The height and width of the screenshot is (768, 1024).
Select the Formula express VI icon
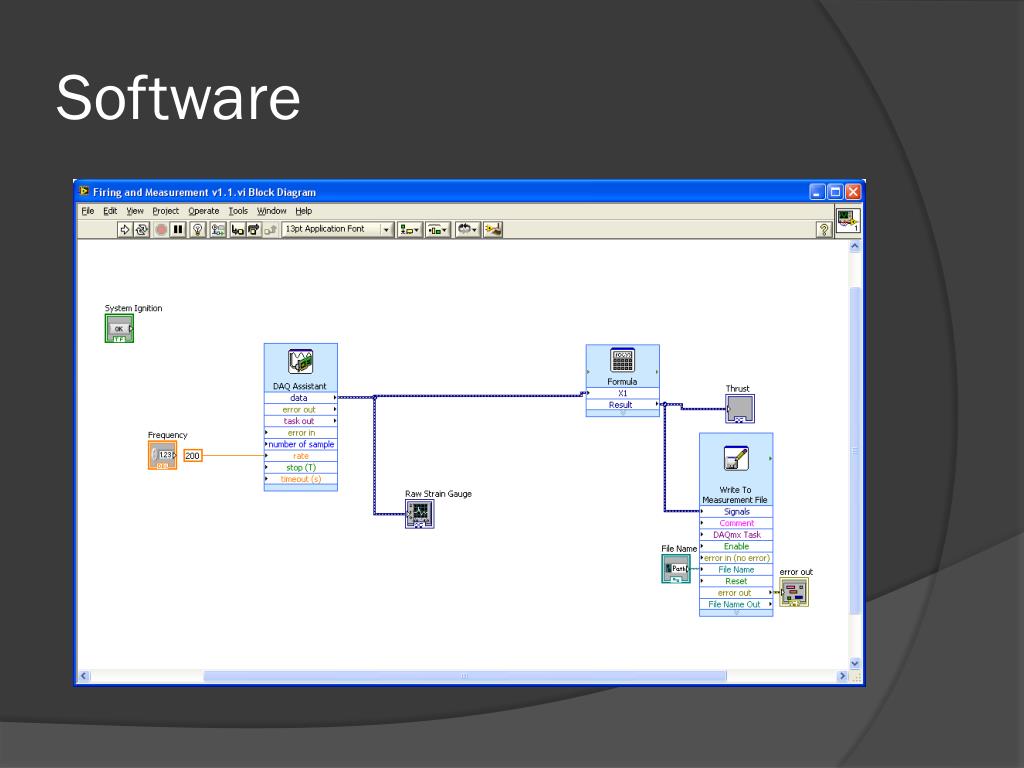(622, 360)
